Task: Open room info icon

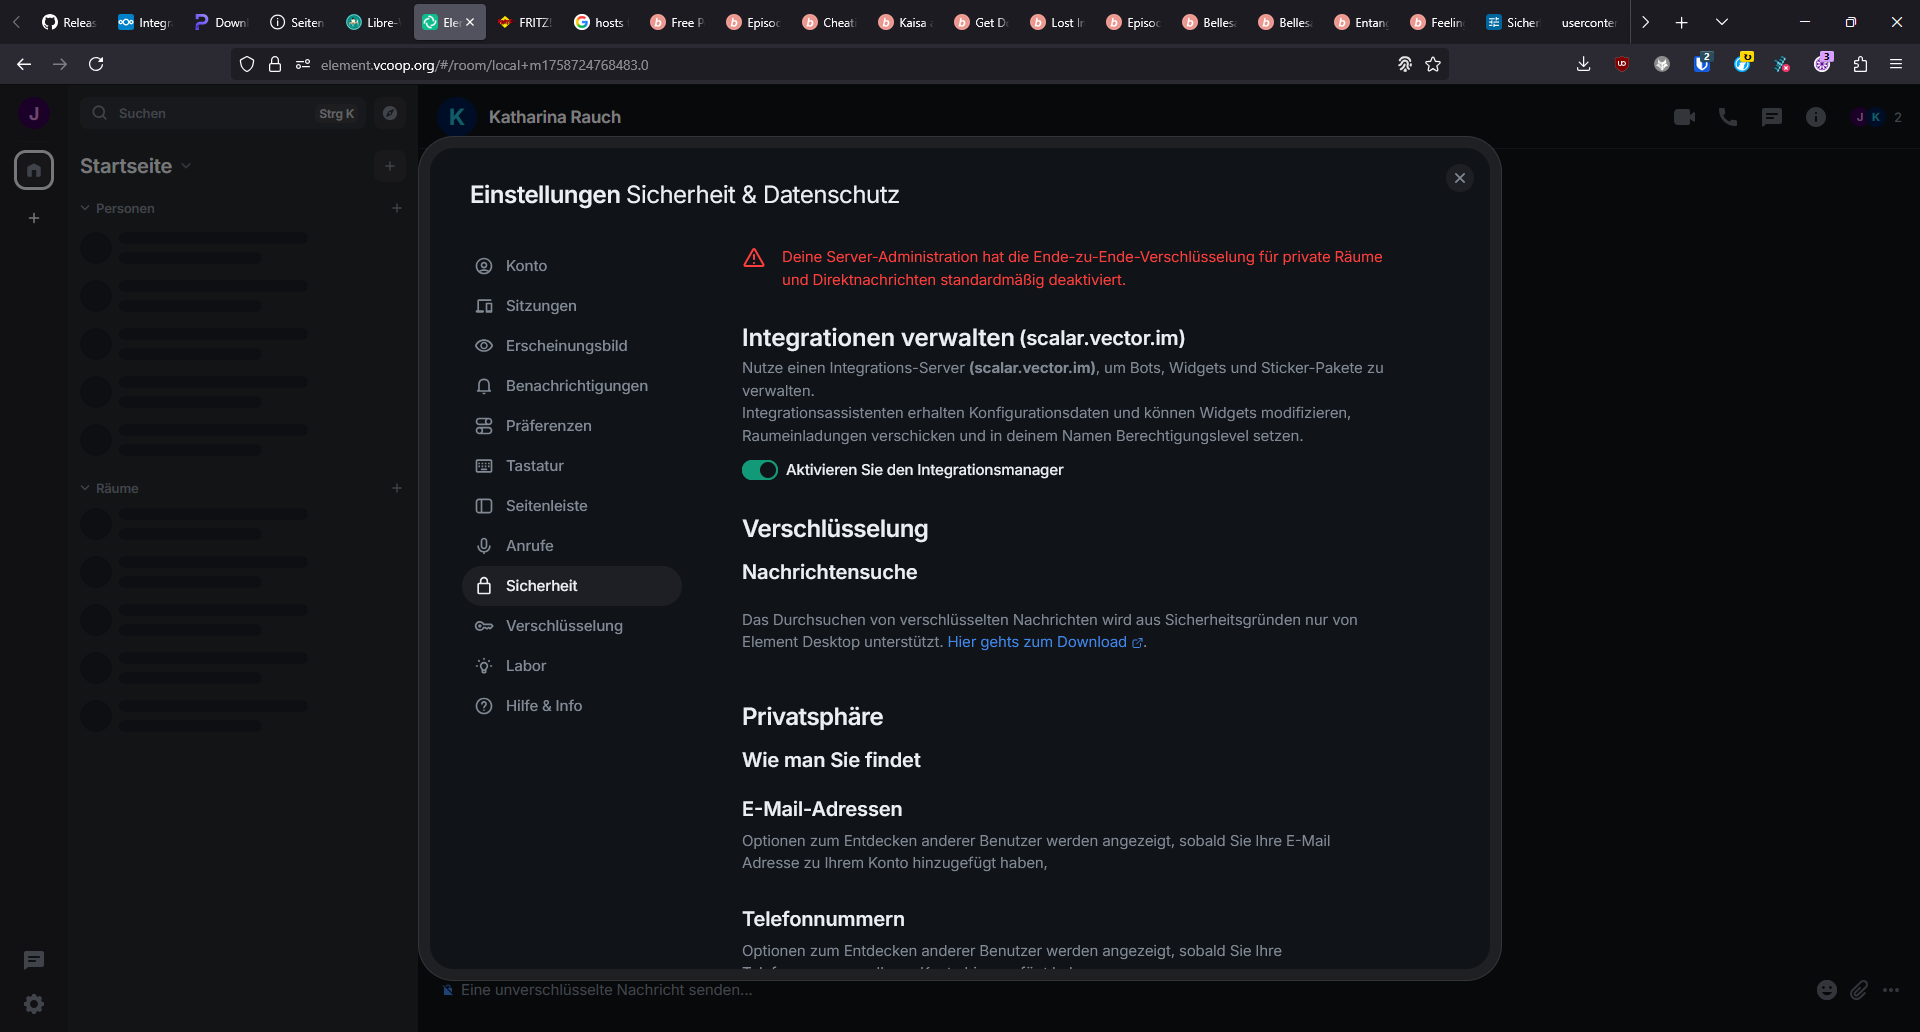Action: [1815, 117]
